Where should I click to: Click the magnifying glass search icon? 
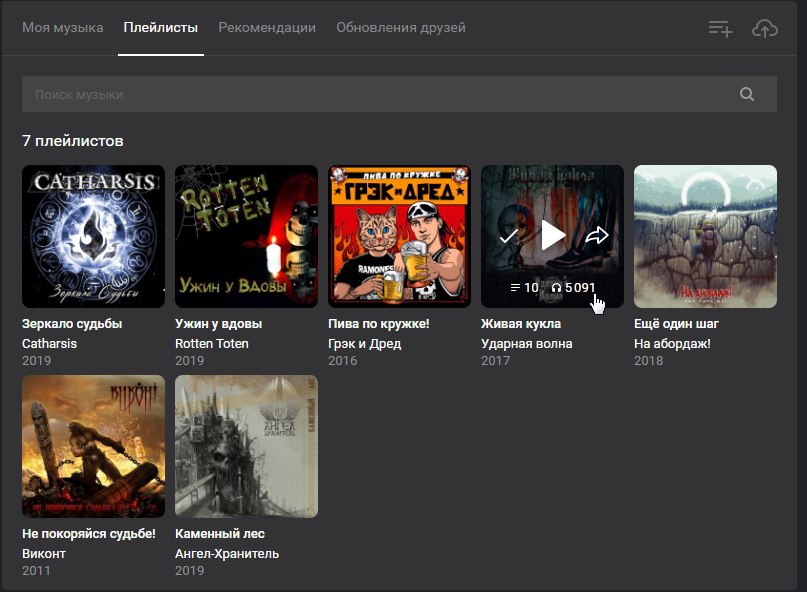click(x=747, y=94)
